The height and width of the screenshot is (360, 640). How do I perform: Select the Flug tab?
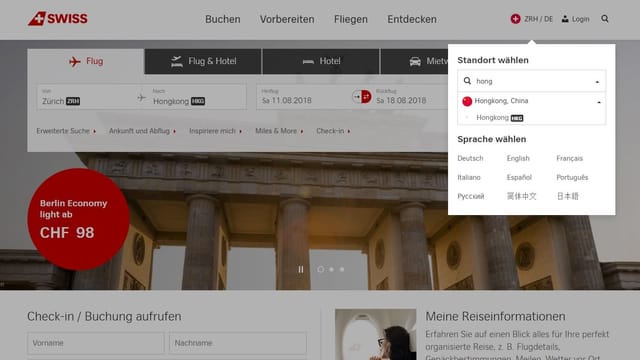(x=86, y=61)
